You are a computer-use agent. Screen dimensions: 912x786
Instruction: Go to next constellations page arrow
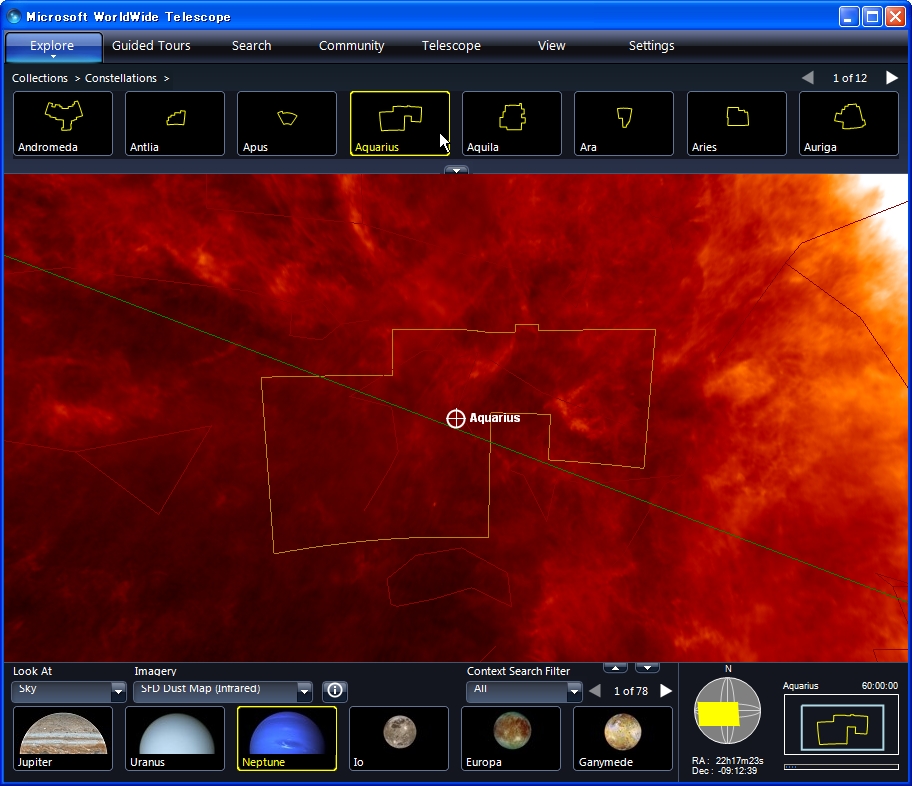(x=892, y=78)
